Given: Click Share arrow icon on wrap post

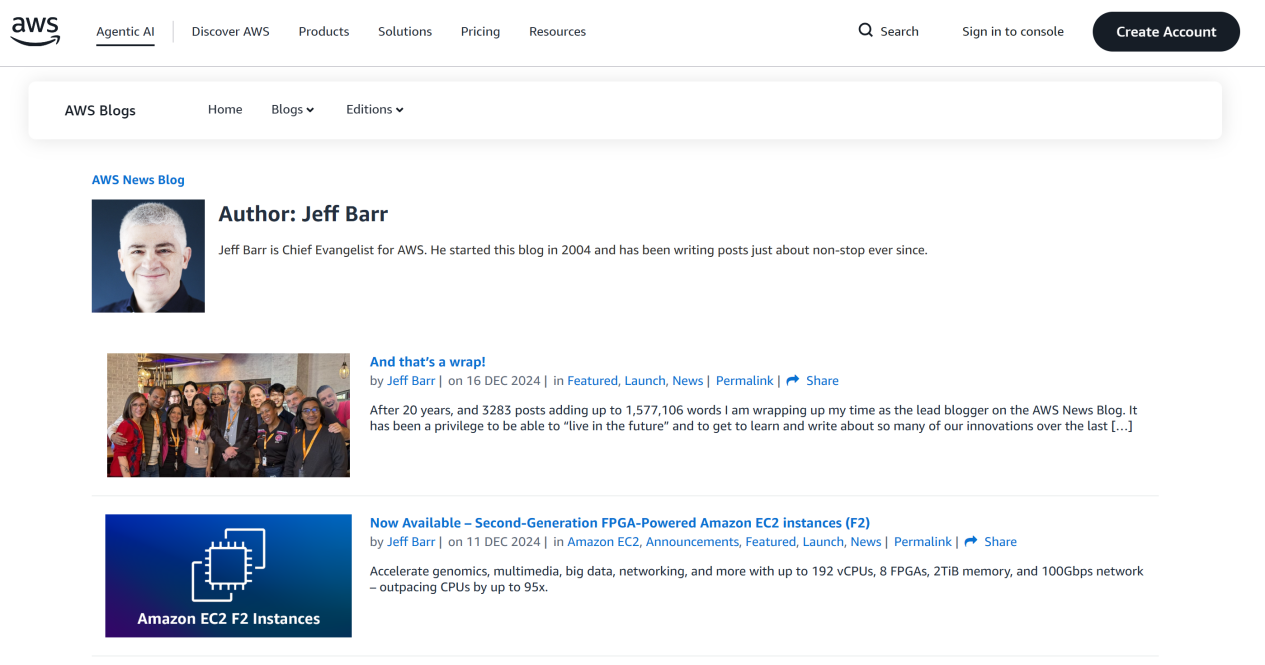Looking at the screenshot, I should pyautogui.click(x=793, y=381).
